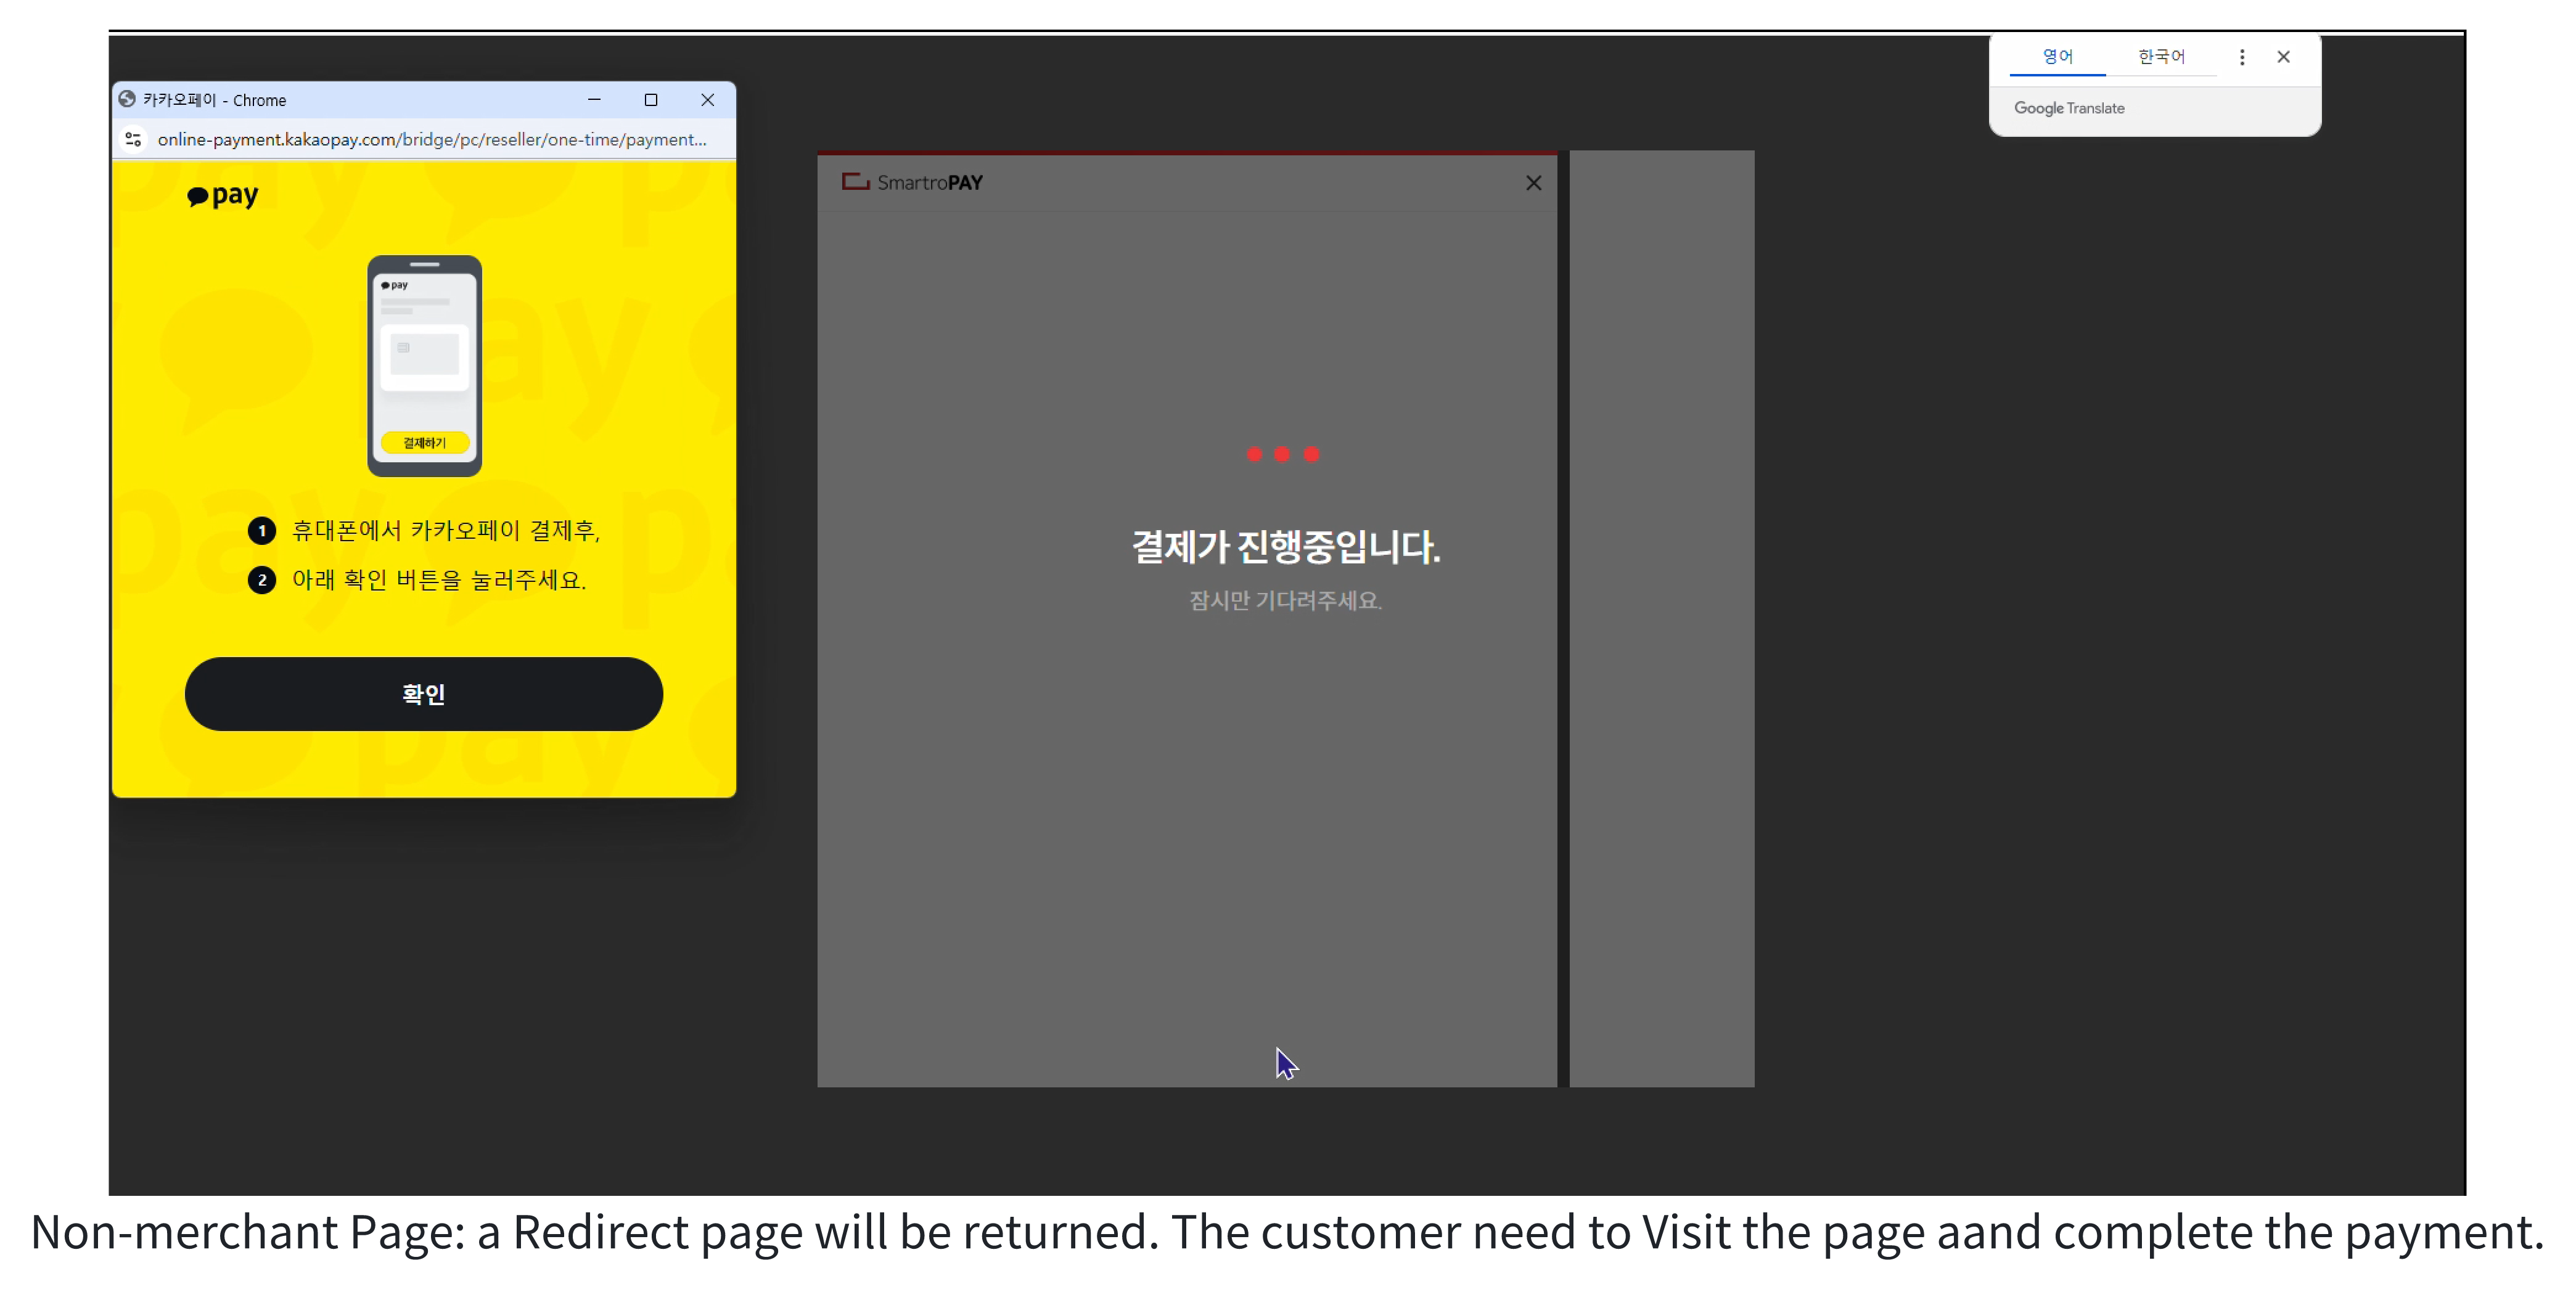Click the Google Translate label
2576x1292 pixels.
click(x=2069, y=108)
